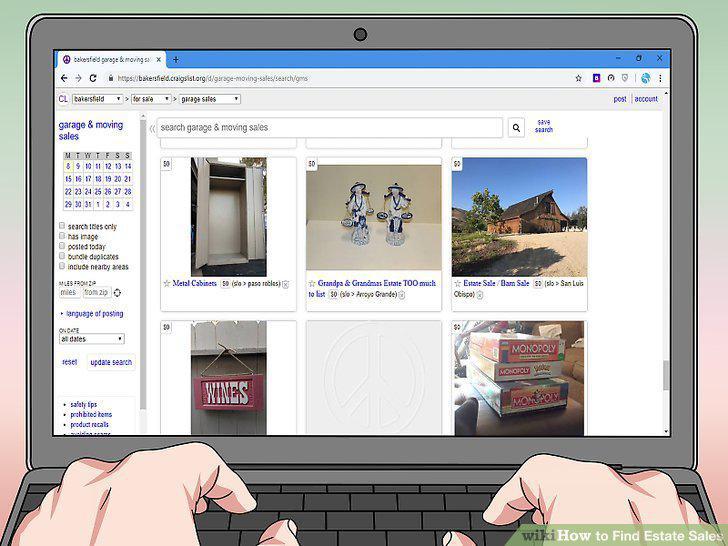Click the post link
Image resolution: width=728 pixels, height=546 pixels.
(620, 99)
